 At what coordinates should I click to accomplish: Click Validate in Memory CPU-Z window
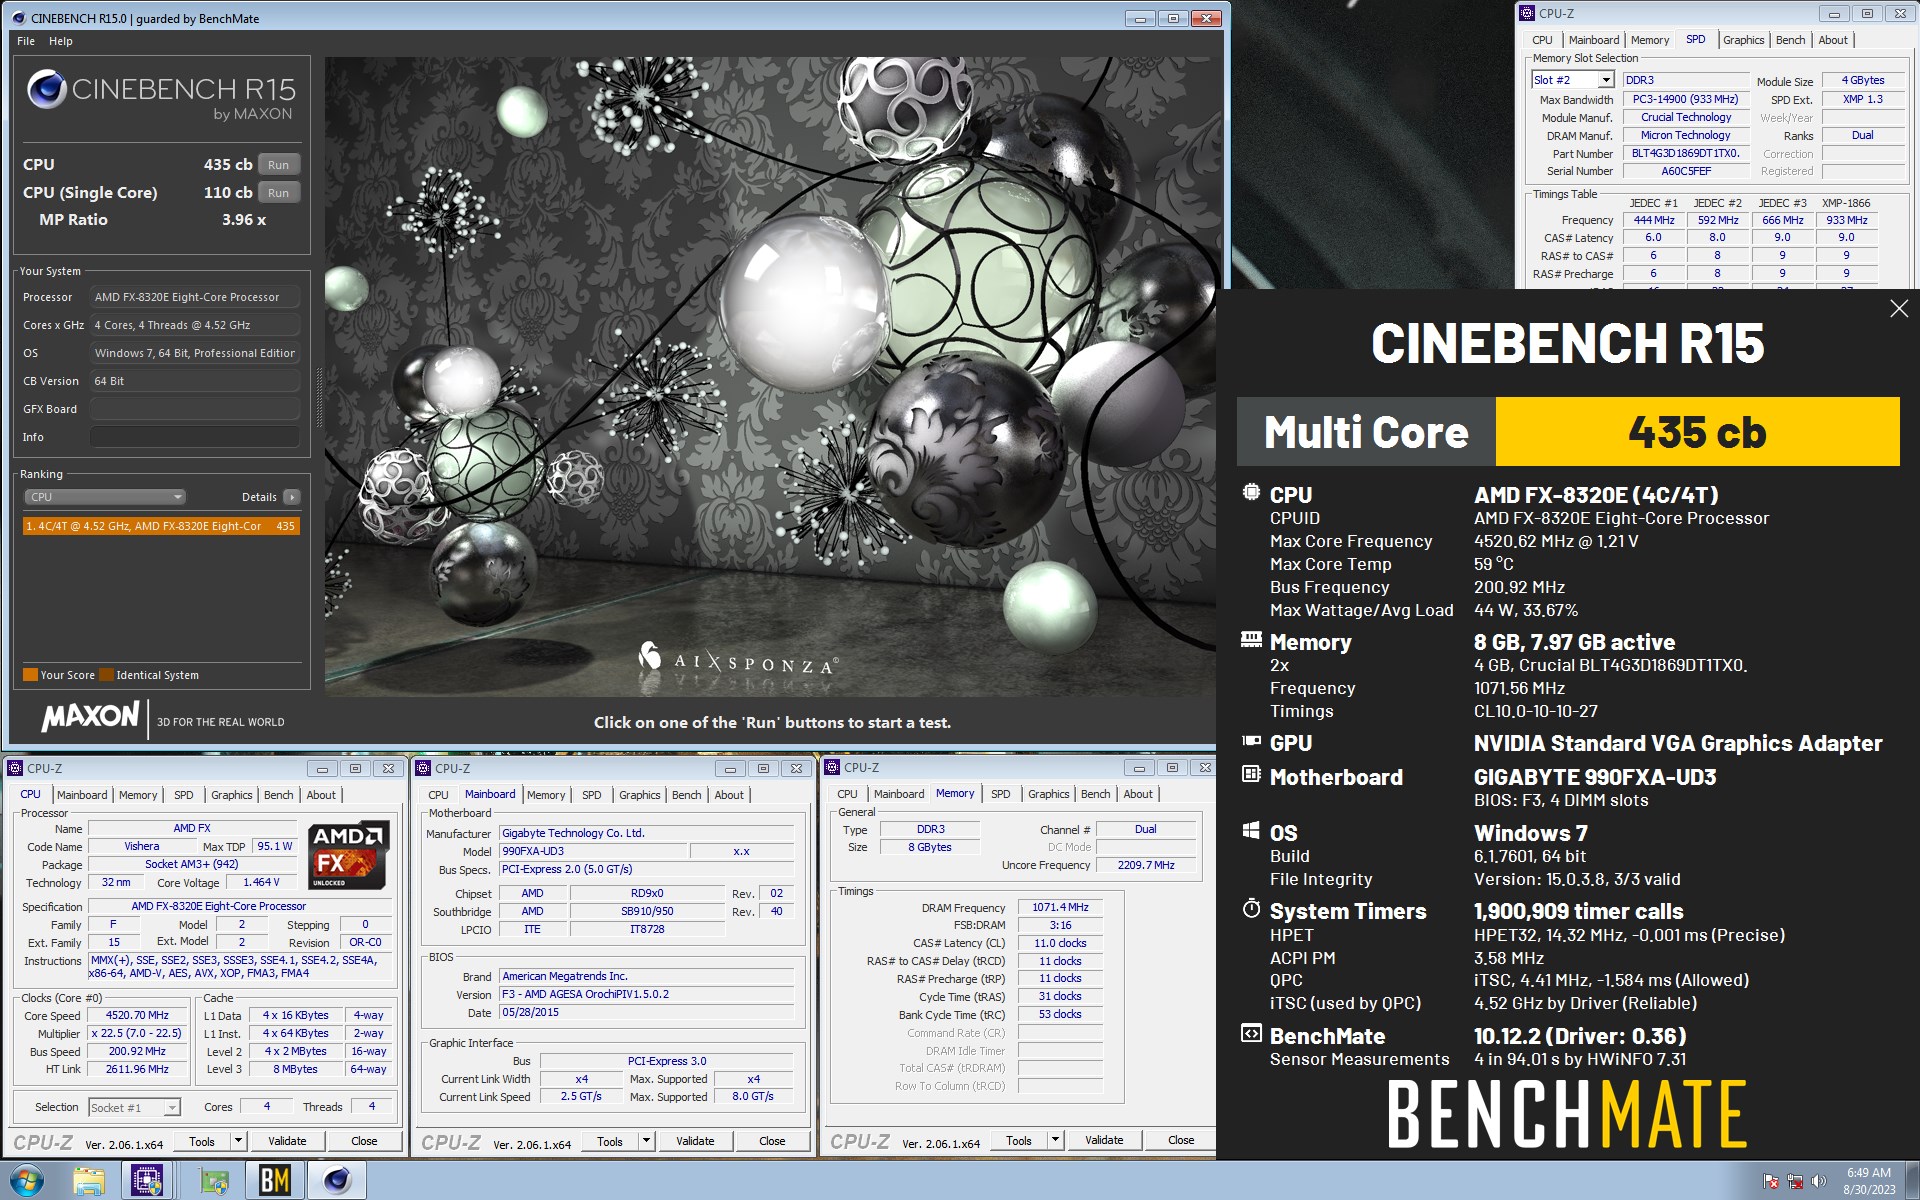[x=1104, y=1140]
